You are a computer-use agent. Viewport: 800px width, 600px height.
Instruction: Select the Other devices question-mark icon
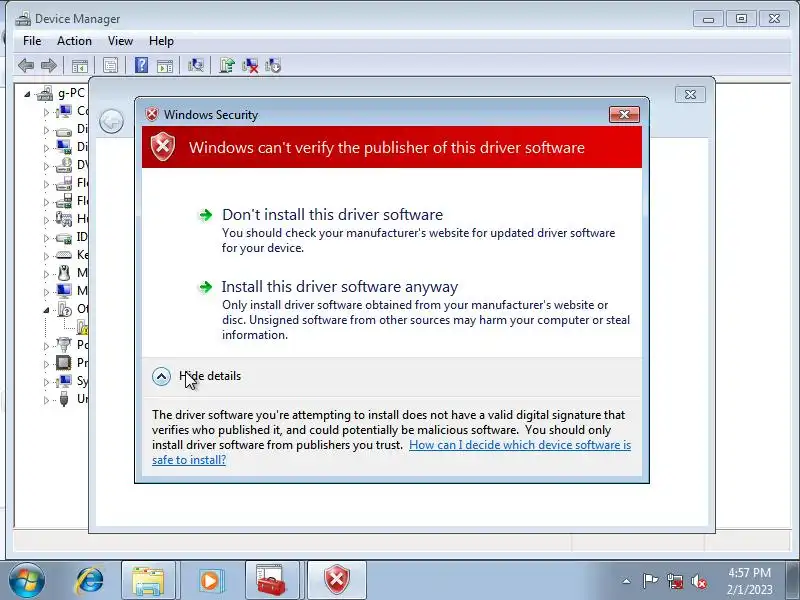64,309
